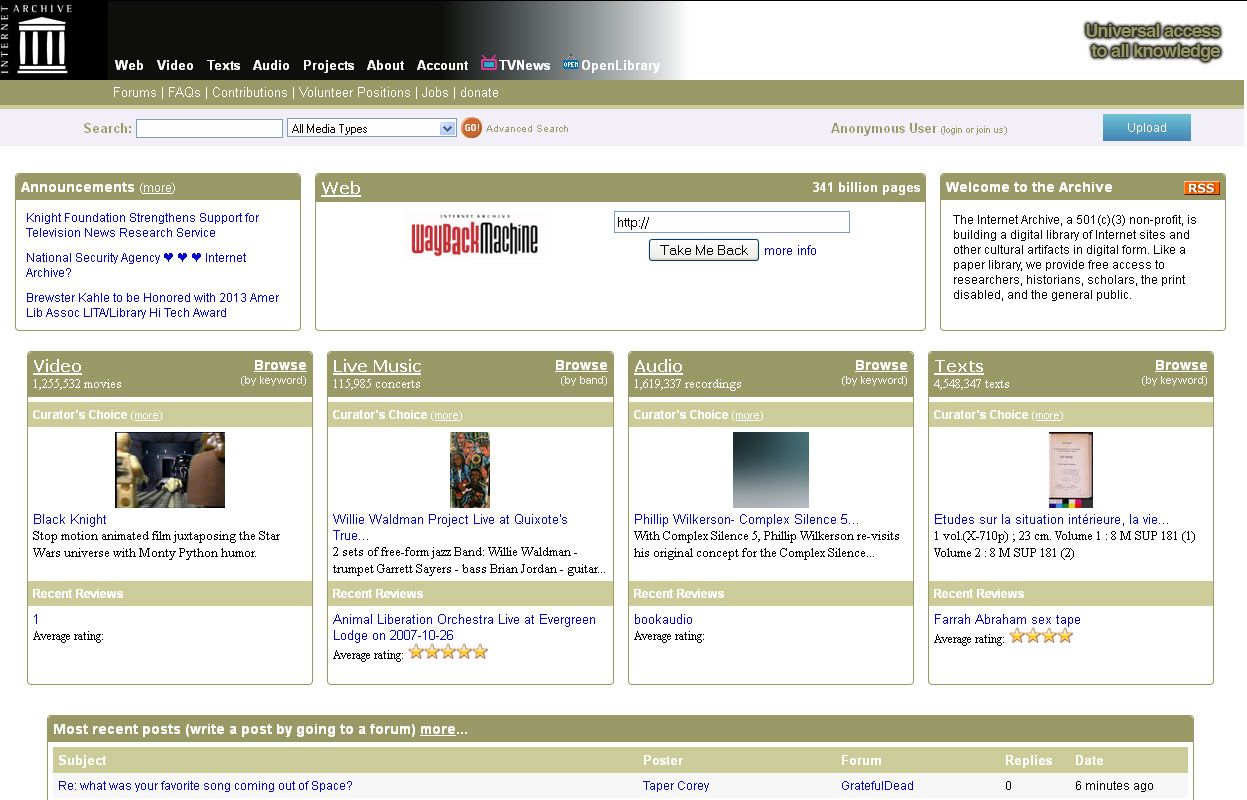Open the Audio section heading
1247x800 pixels.
pyautogui.click(x=658, y=366)
